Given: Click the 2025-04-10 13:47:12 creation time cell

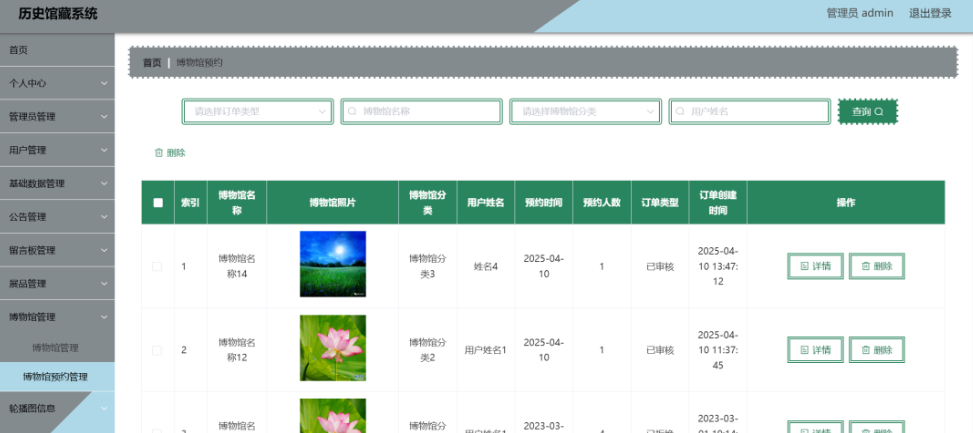Looking at the screenshot, I should 718,266.
